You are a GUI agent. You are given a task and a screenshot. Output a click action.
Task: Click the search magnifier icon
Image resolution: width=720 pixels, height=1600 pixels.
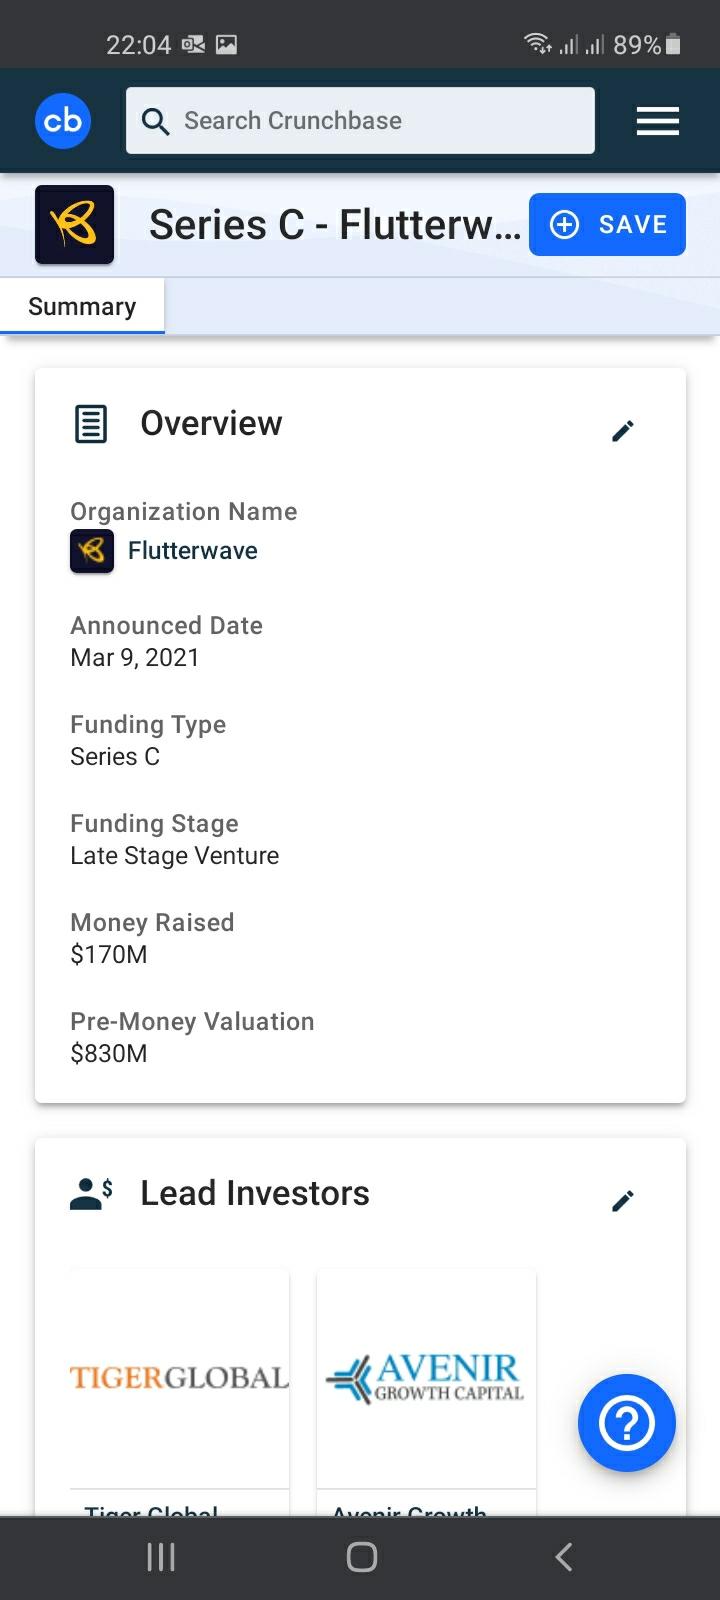pos(155,121)
